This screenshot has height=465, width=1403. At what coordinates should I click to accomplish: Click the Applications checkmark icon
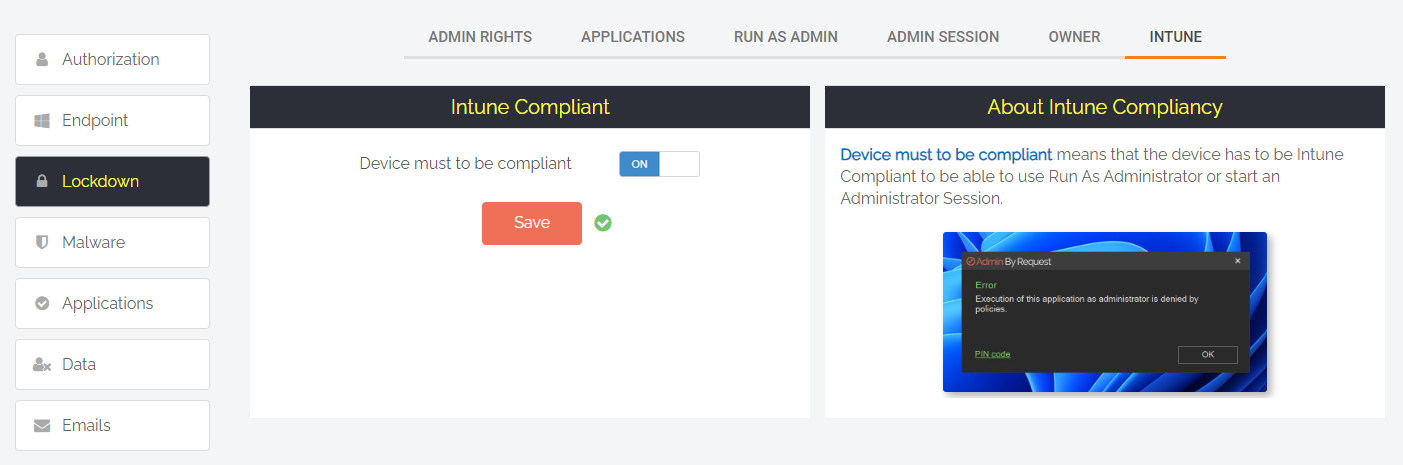pyautogui.click(x=42, y=303)
